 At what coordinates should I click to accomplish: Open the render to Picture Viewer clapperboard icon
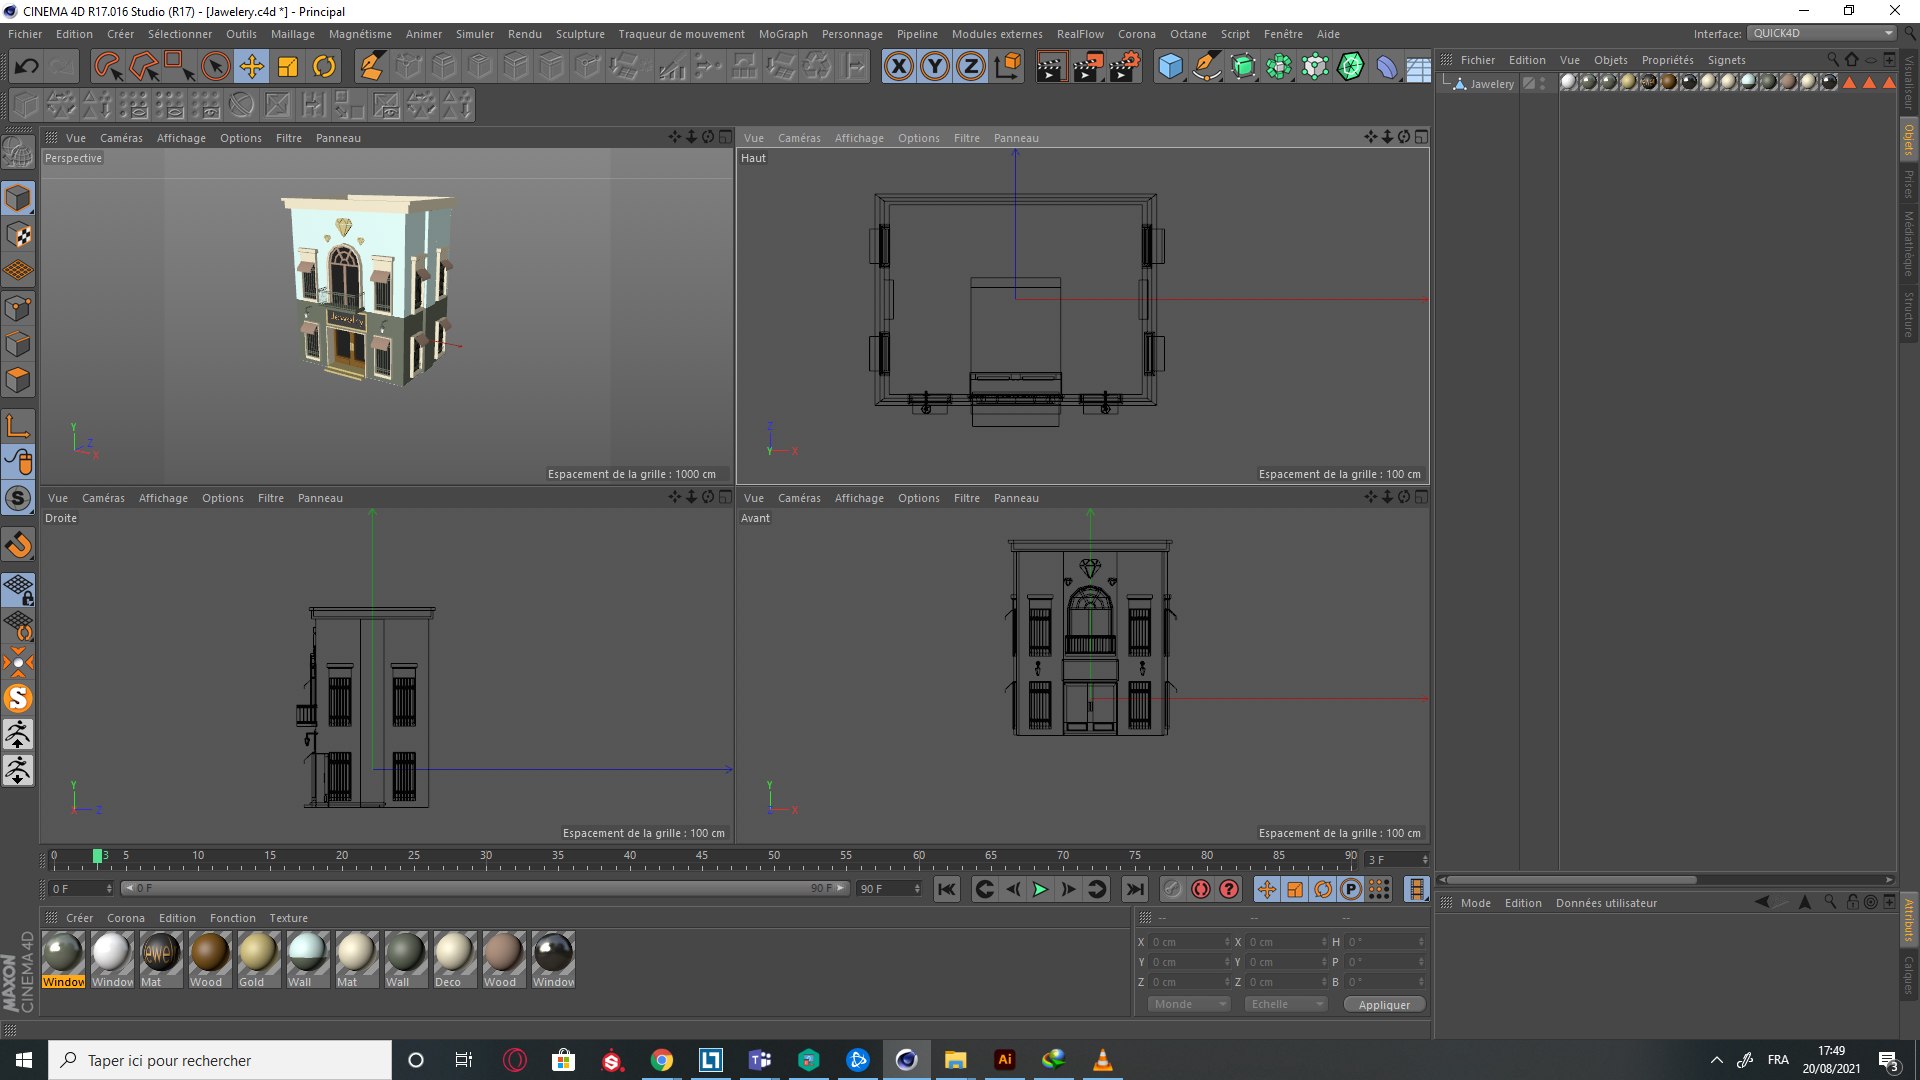click(1087, 67)
